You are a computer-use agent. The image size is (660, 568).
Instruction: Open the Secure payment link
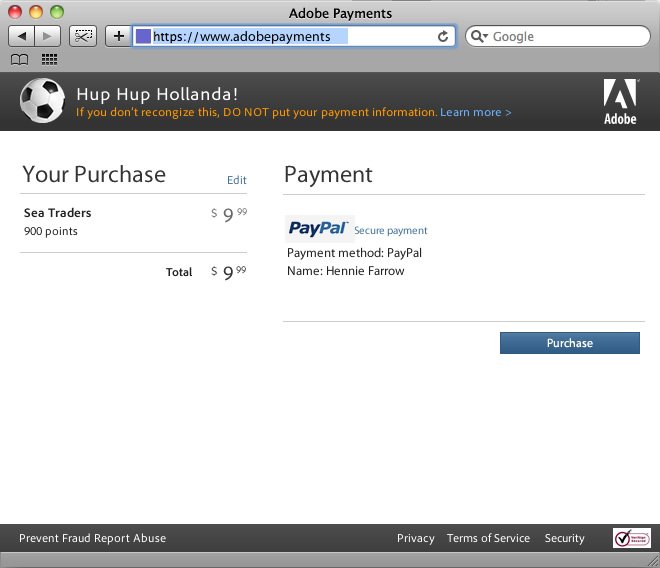pyautogui.click(x=390, y=230)
